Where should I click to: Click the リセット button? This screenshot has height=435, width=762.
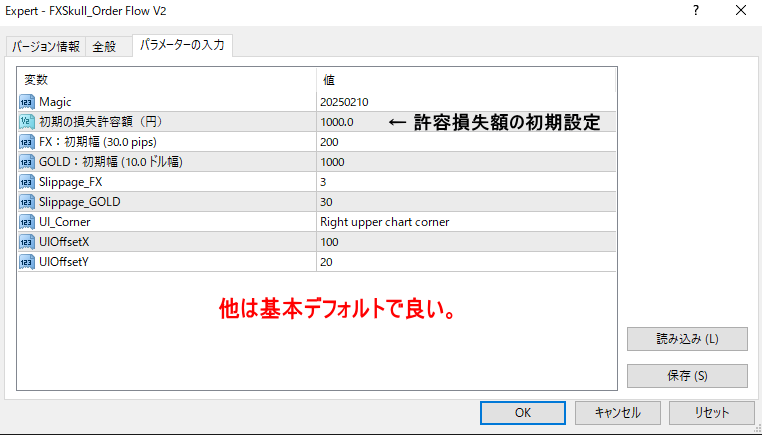tap(711, 412)
